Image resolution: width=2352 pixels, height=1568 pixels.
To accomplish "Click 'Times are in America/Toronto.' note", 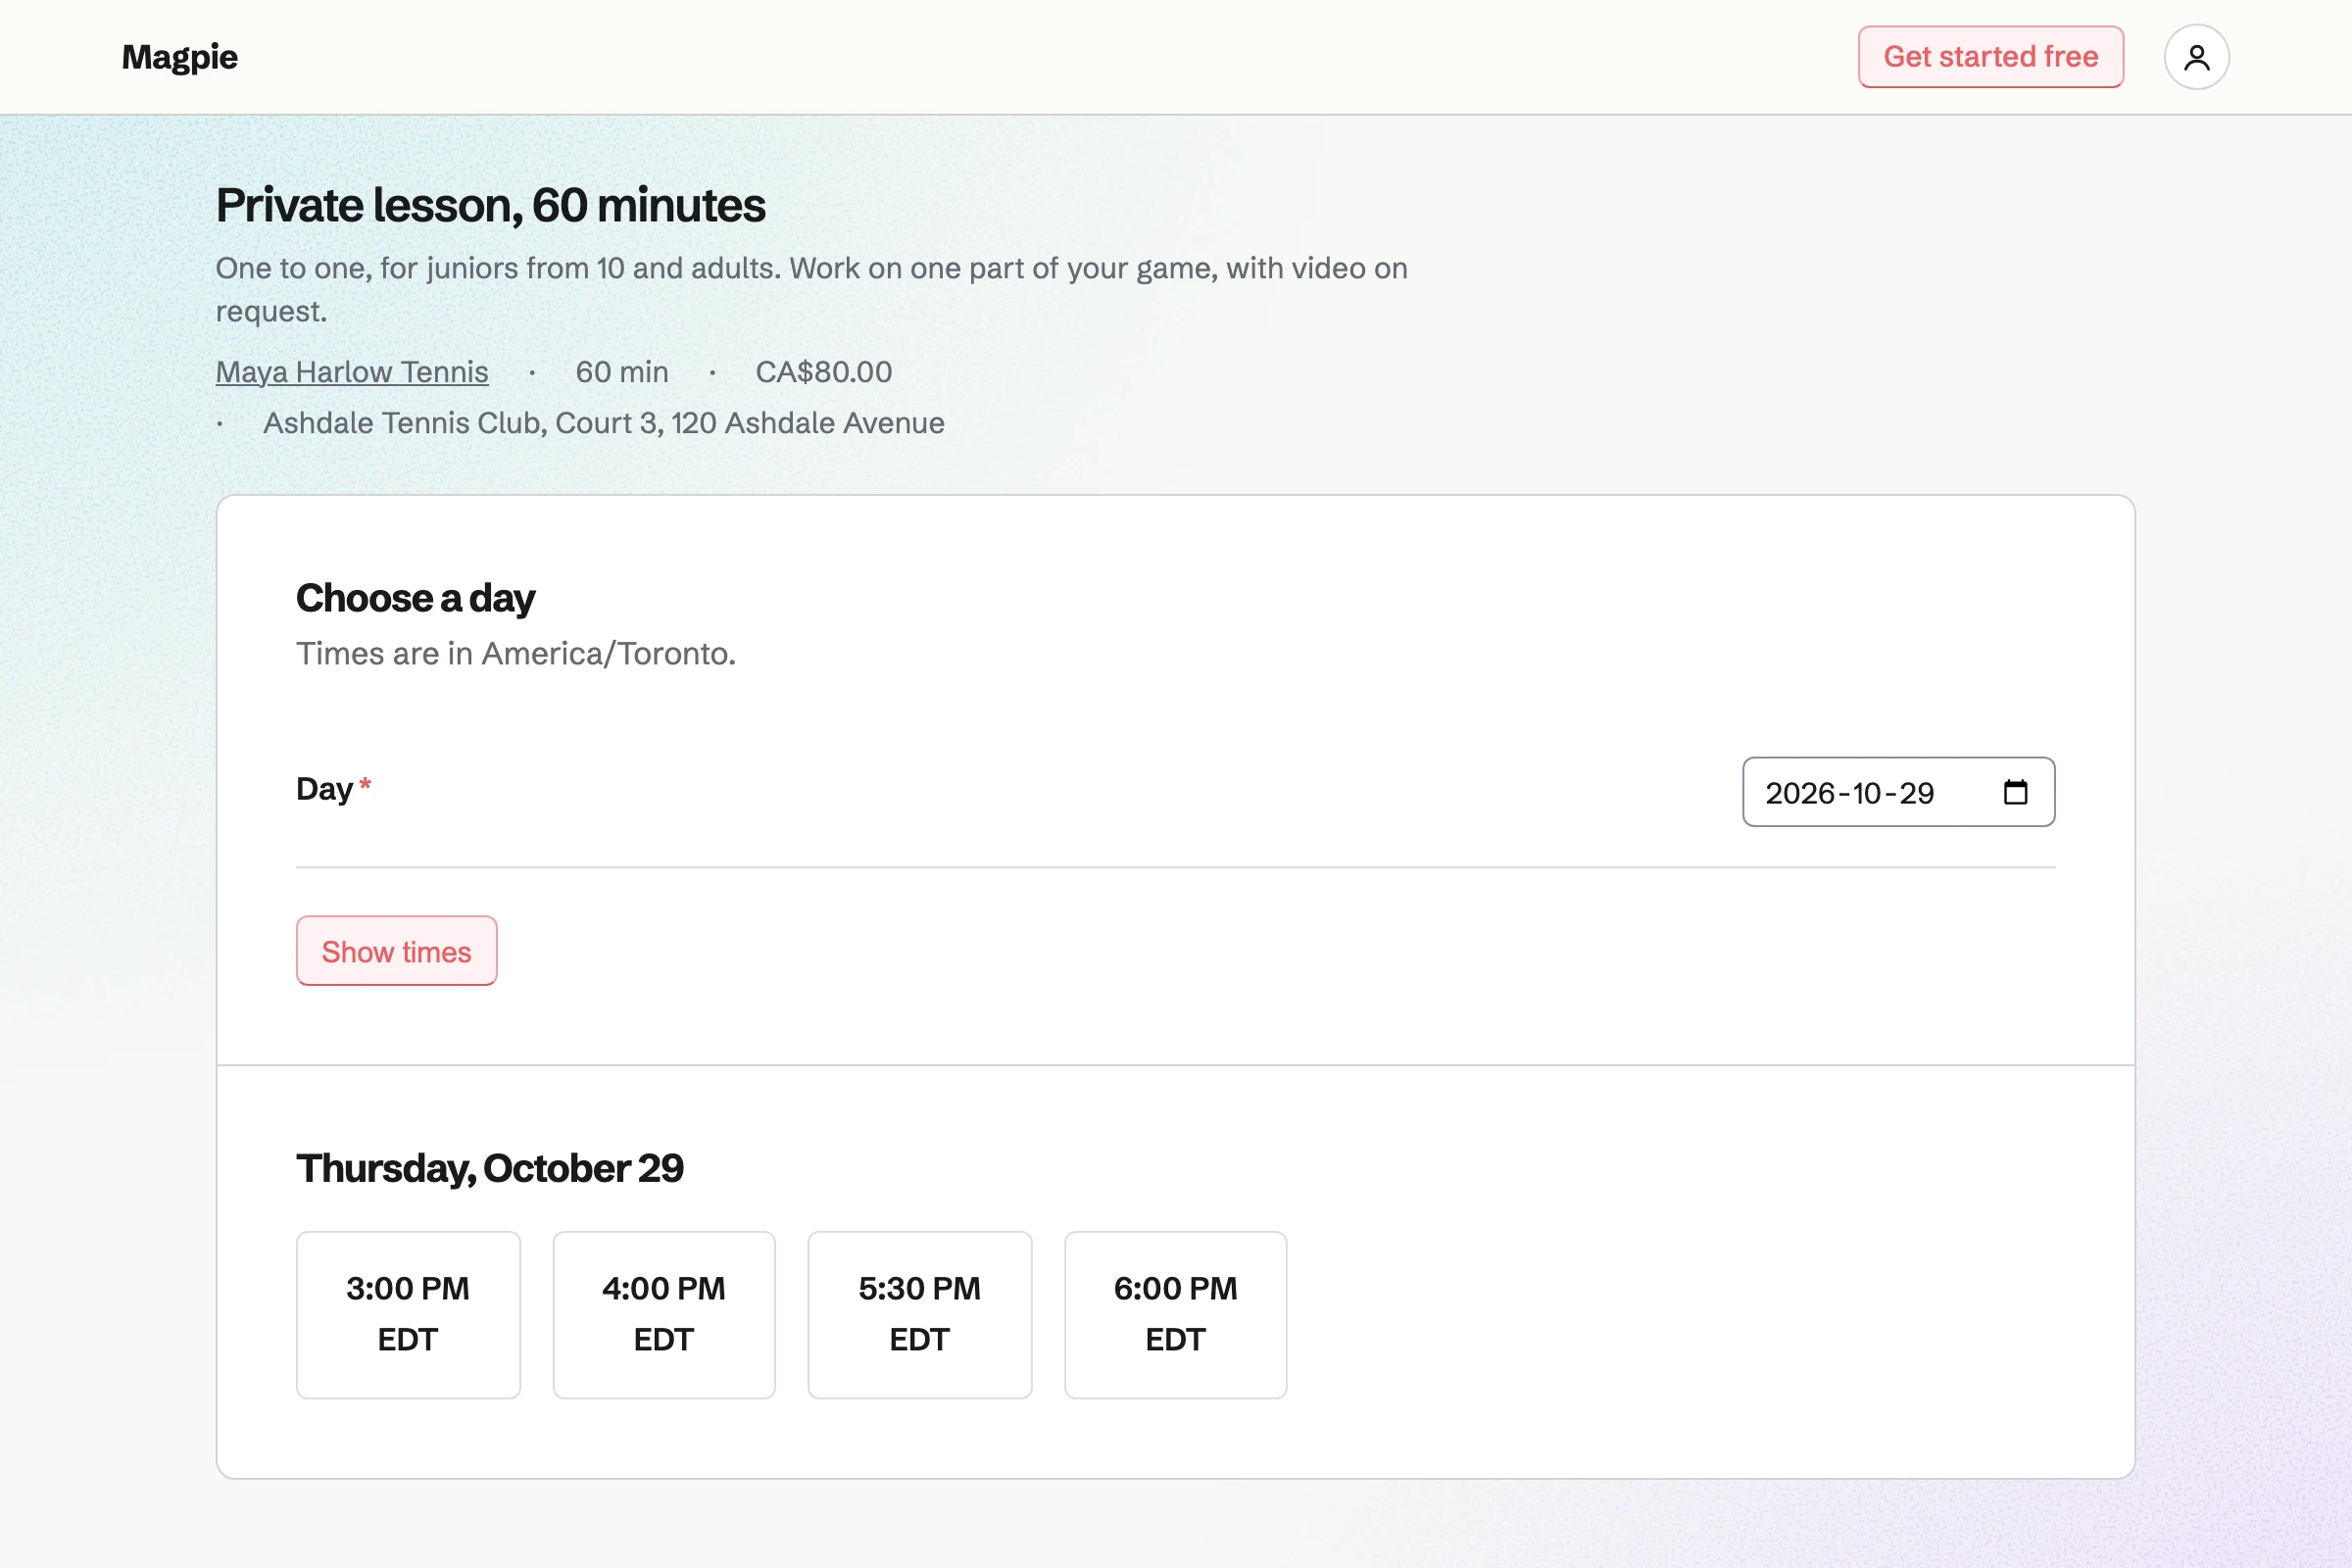I will coord(516,653).
